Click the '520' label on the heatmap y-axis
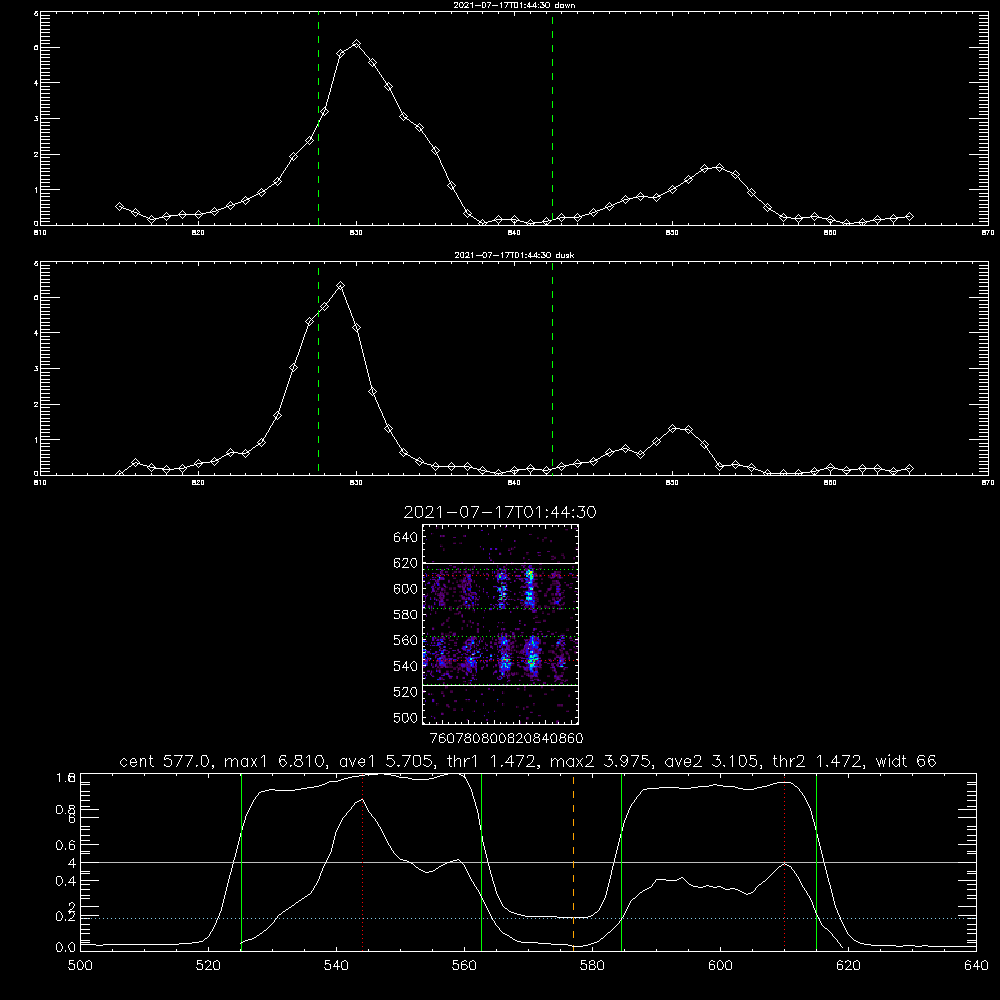 (x=406, y=692)
